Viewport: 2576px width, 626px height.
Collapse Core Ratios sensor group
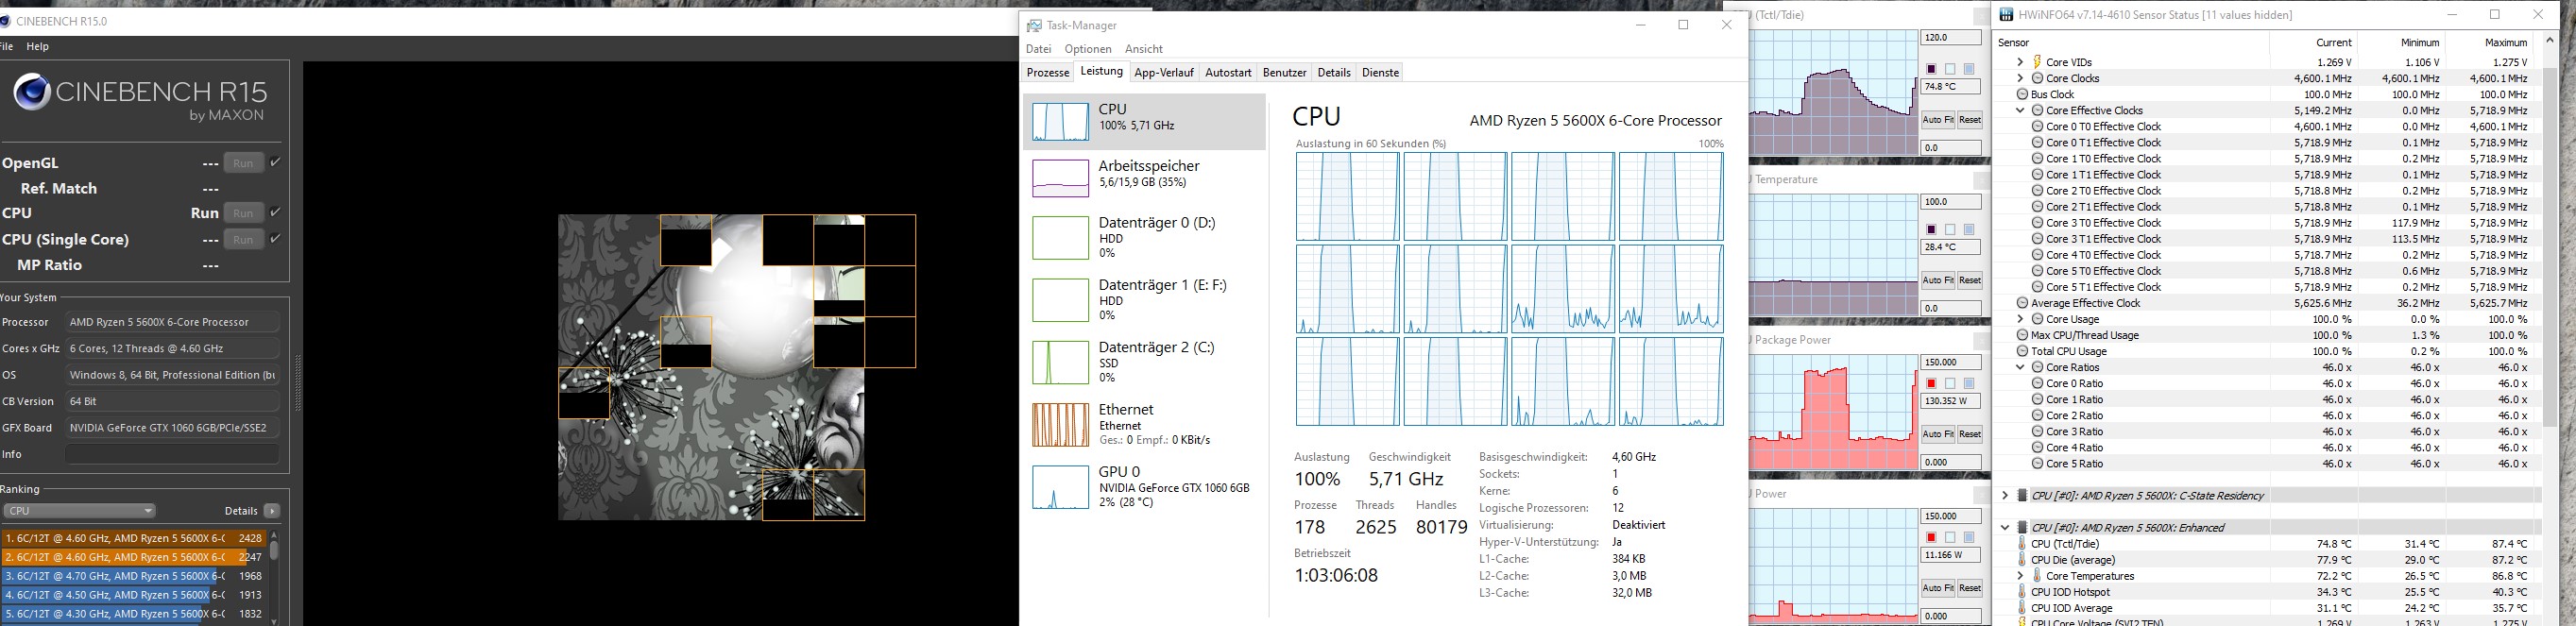coord(2020,367)
